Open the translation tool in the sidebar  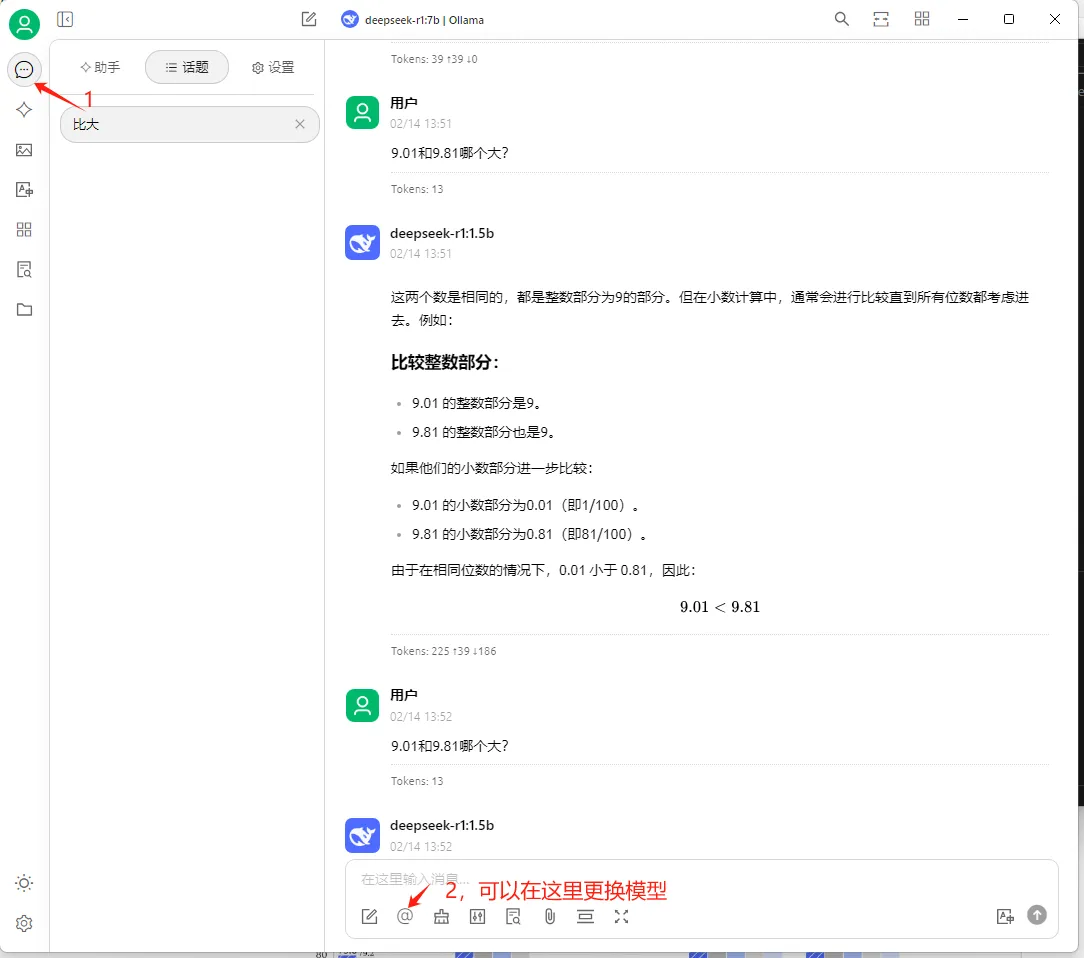pyautogui.click(x=24, y=189)
